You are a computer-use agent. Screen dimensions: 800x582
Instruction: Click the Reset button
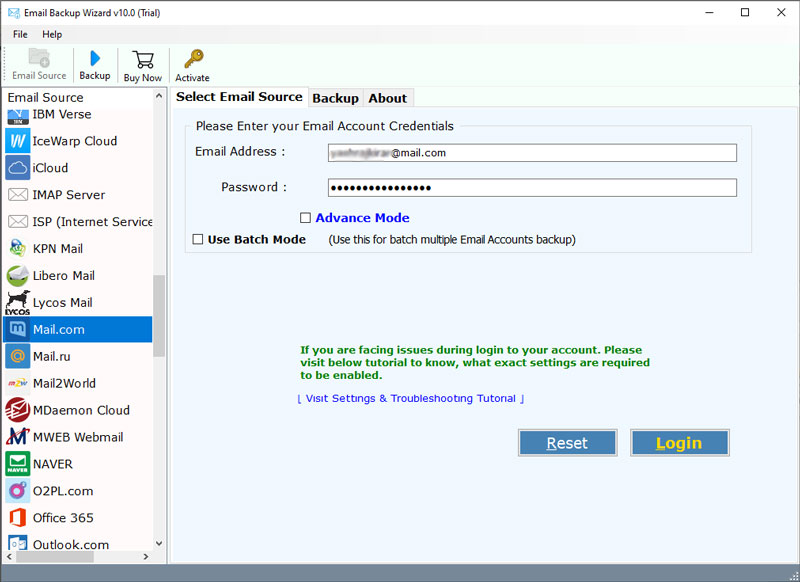click(x=567, y=443)
